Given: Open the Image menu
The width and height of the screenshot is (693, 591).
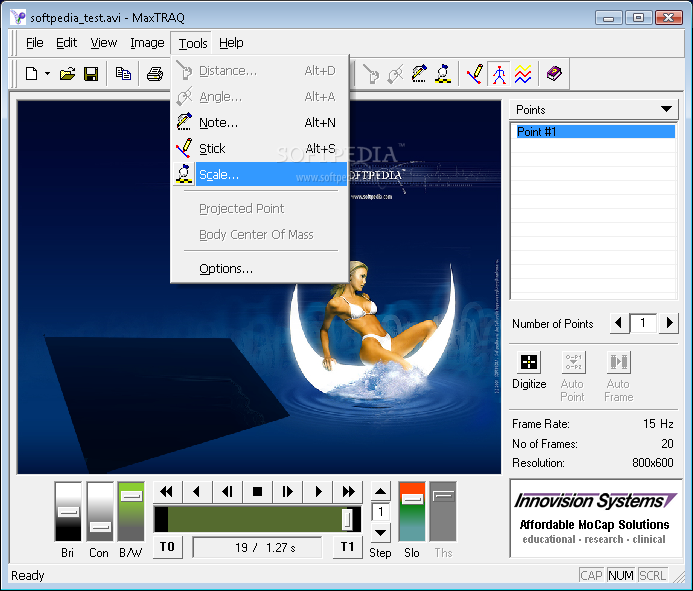Looking at the screenshot, I should [147, 43].
